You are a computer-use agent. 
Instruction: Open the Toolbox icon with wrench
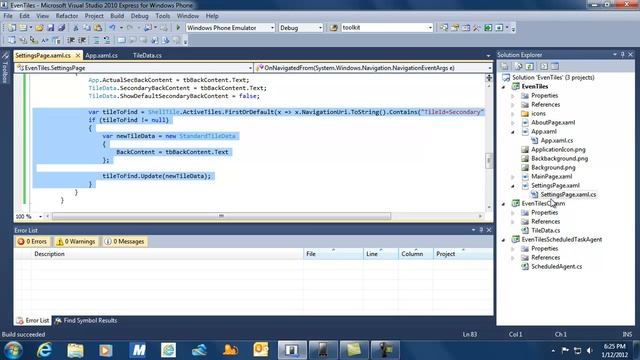[477, 28]
